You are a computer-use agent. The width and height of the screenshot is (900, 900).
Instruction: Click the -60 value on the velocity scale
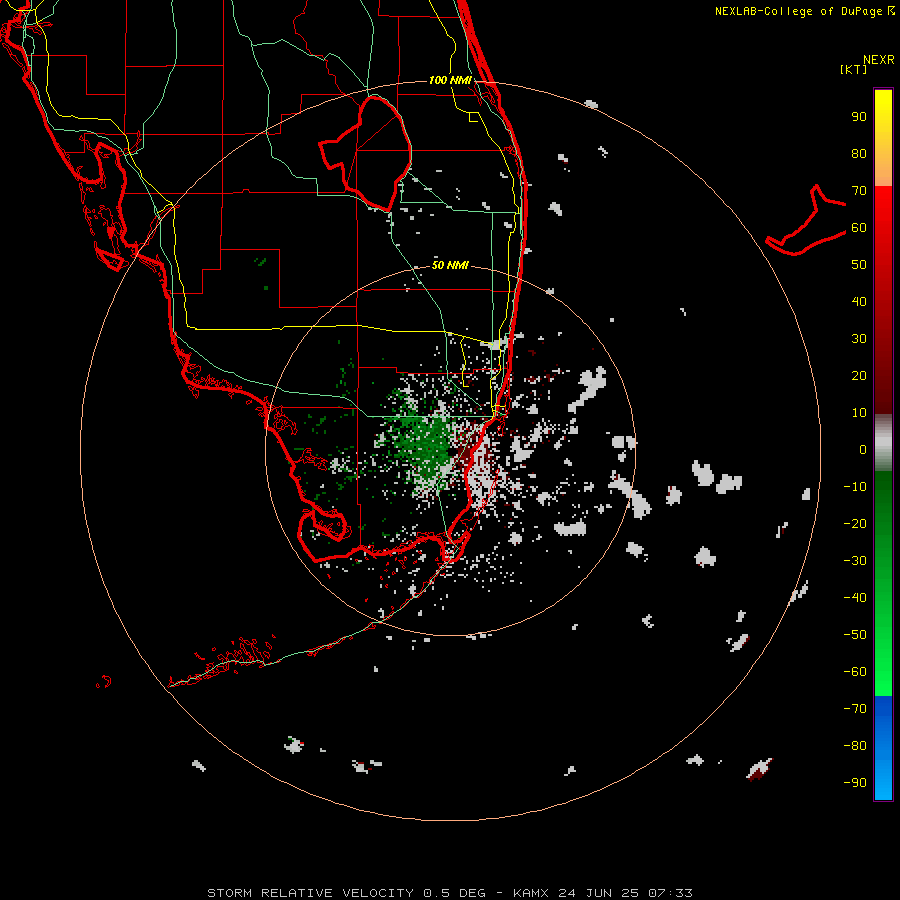click(x=855, y=672)
